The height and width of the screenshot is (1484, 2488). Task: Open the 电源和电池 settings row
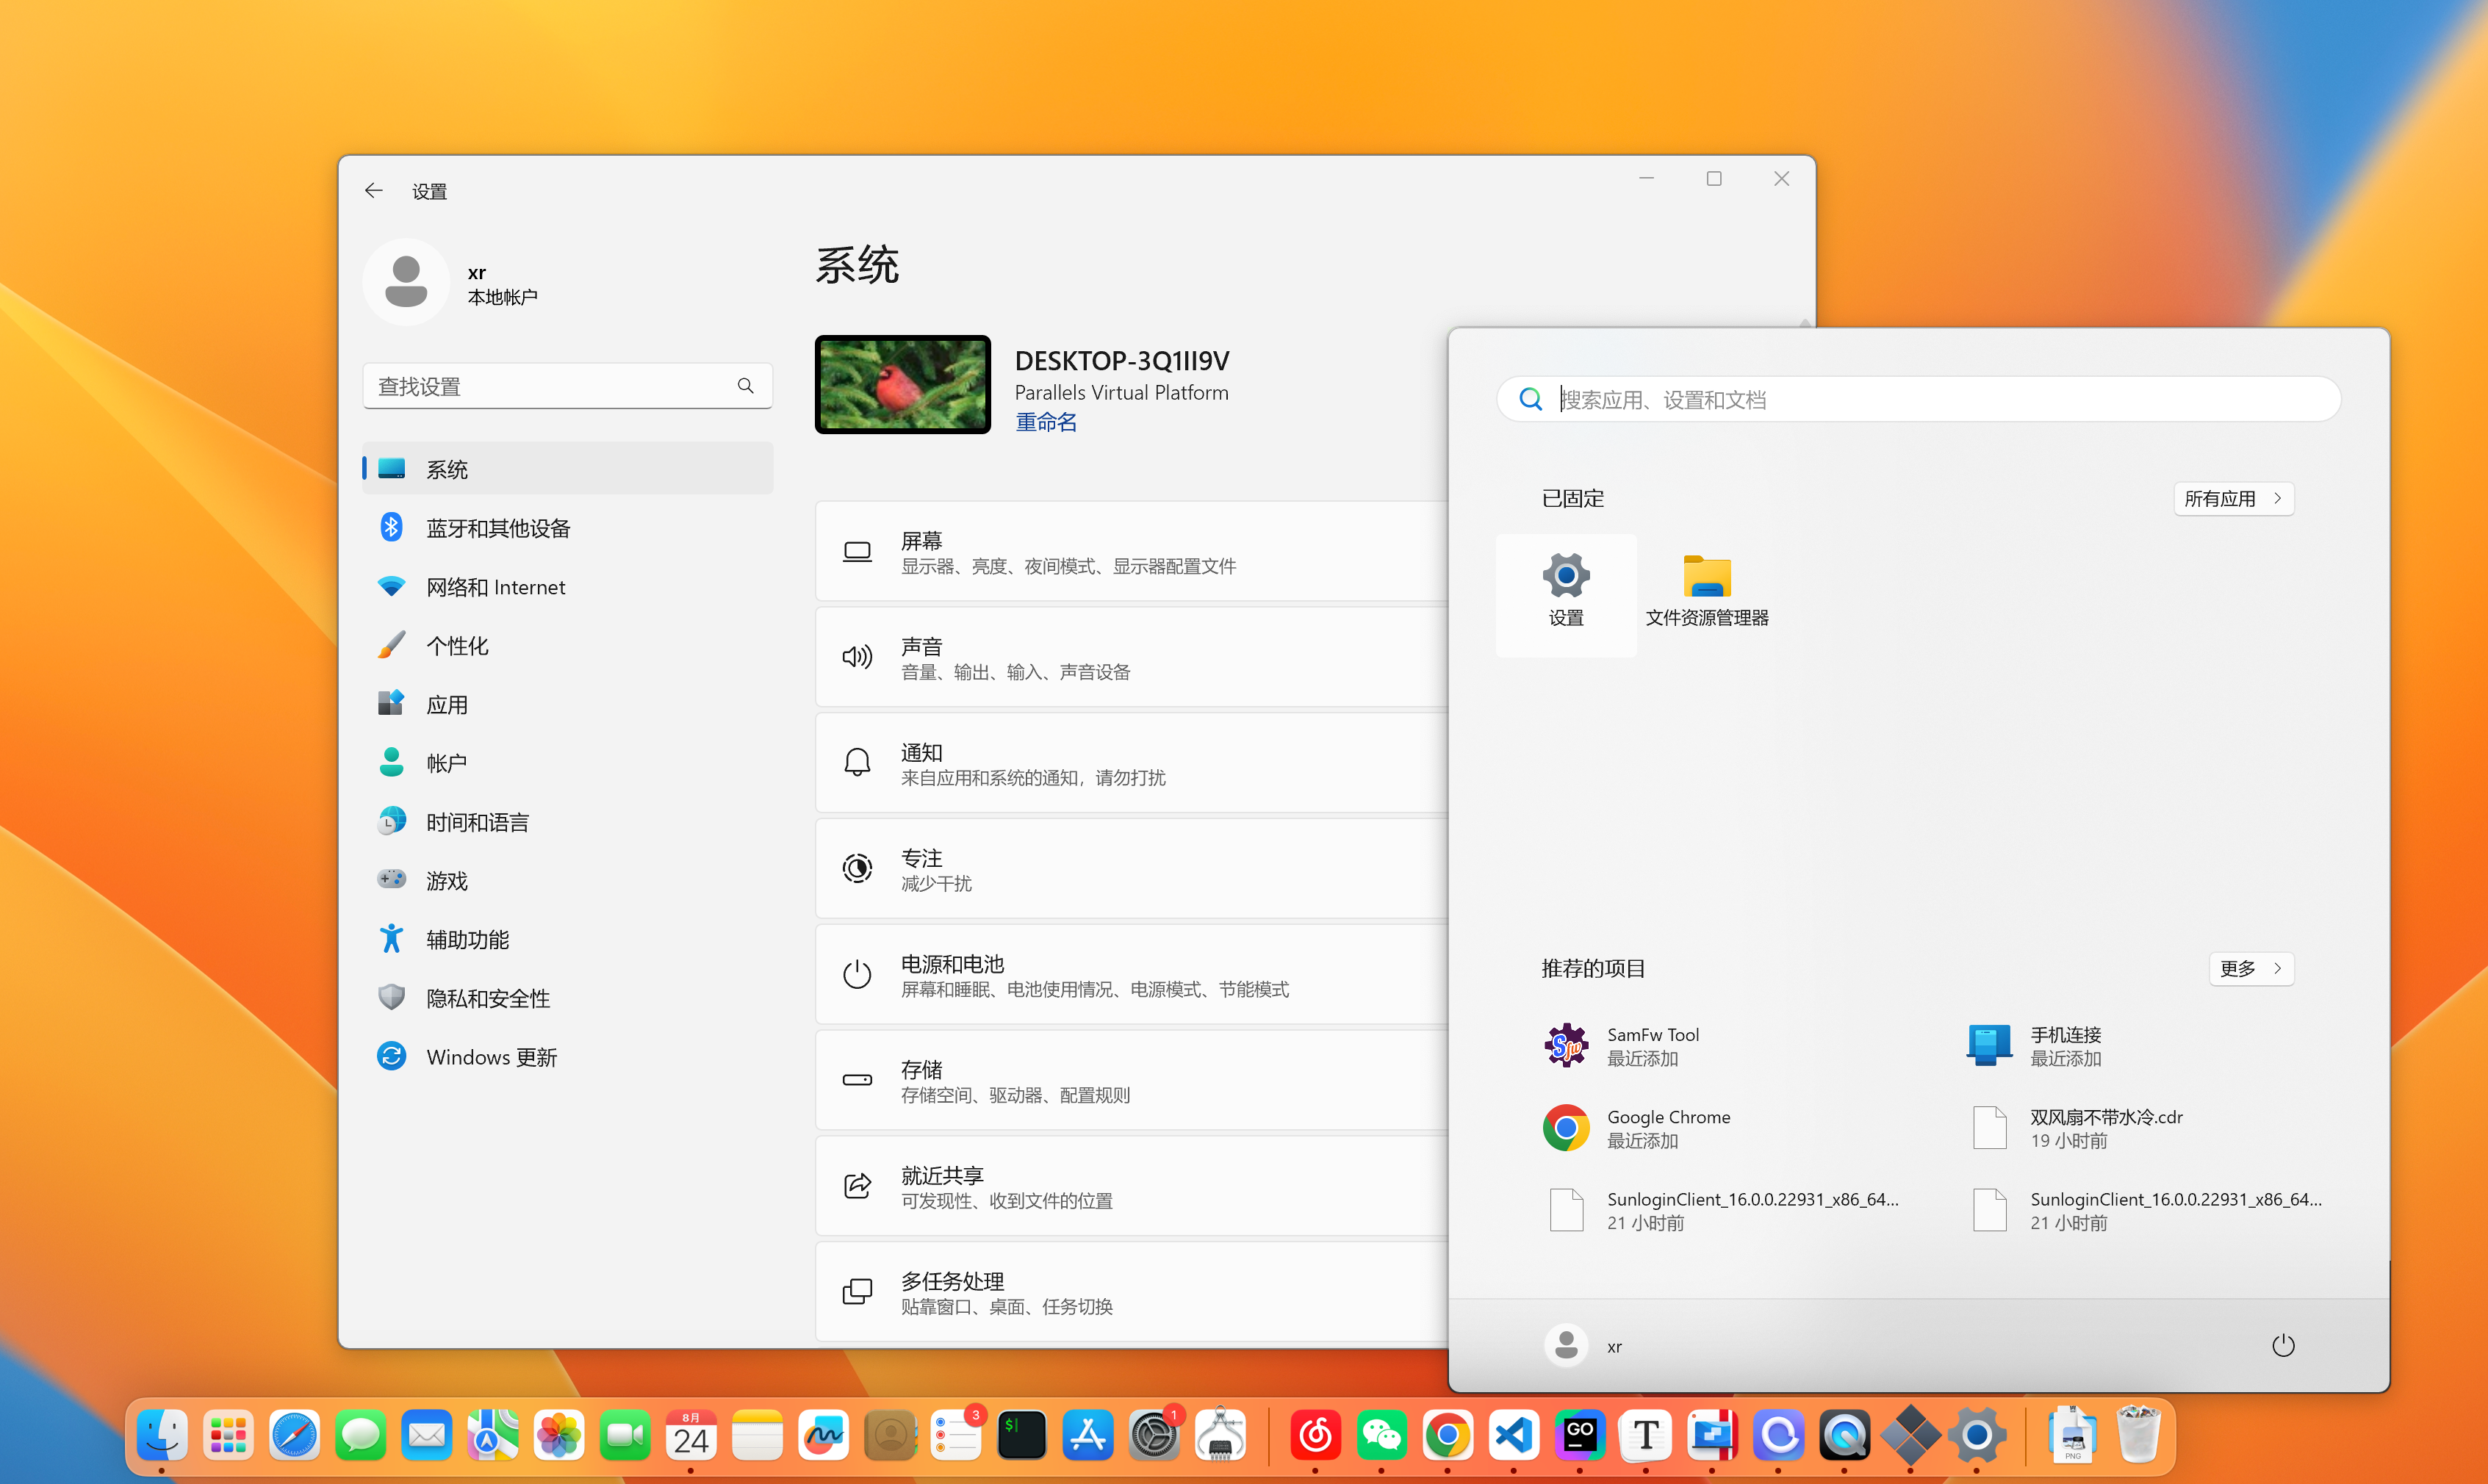pos(1132,975)
